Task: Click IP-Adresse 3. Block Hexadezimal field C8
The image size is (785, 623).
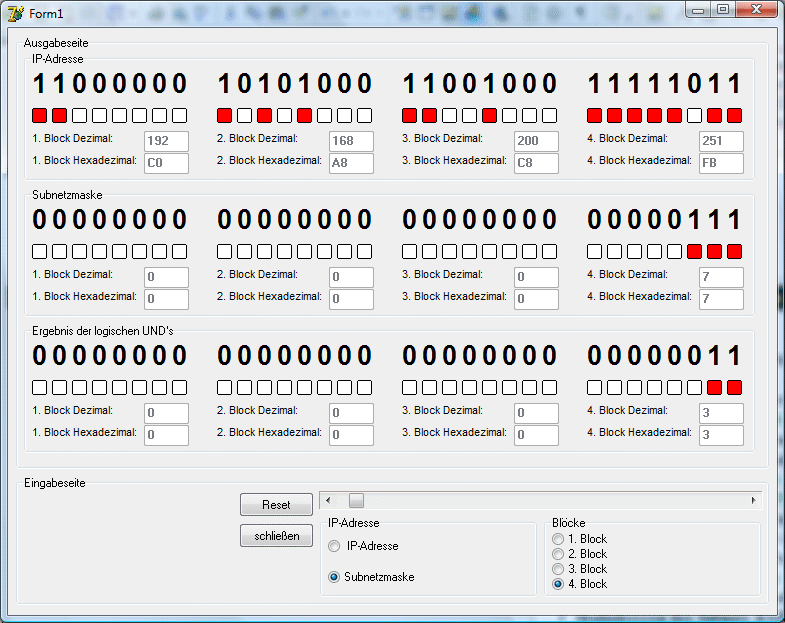Action: [x=536, y=163]
